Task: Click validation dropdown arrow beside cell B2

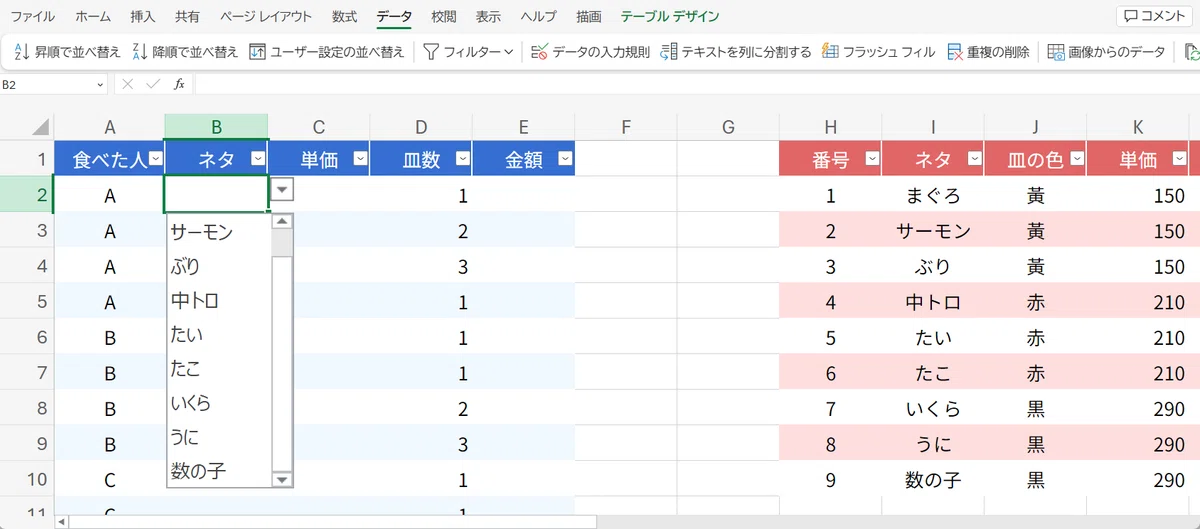Action: pos(282,191)
